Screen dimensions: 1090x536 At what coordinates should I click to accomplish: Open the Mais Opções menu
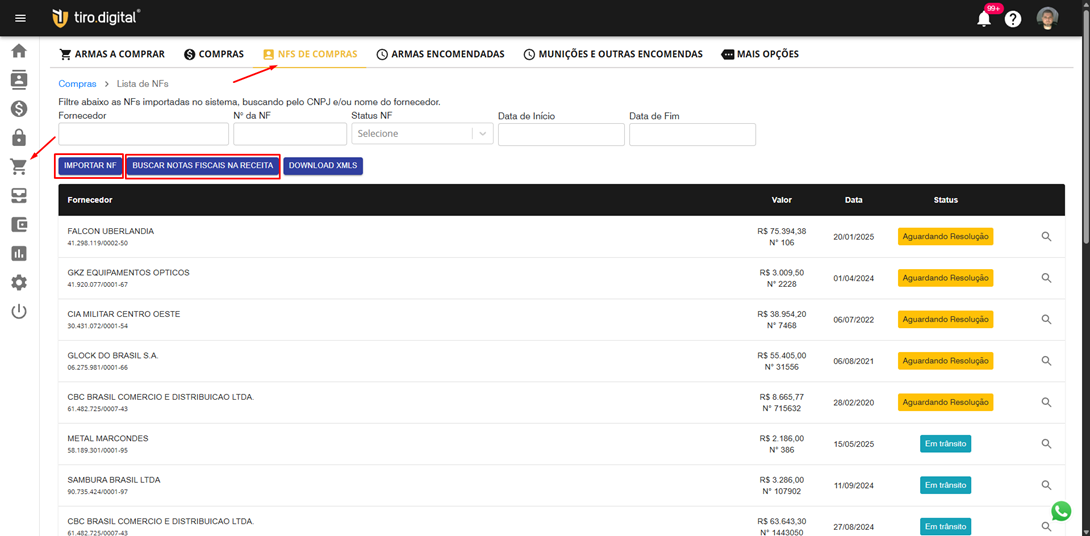click(x=760, y=54)
